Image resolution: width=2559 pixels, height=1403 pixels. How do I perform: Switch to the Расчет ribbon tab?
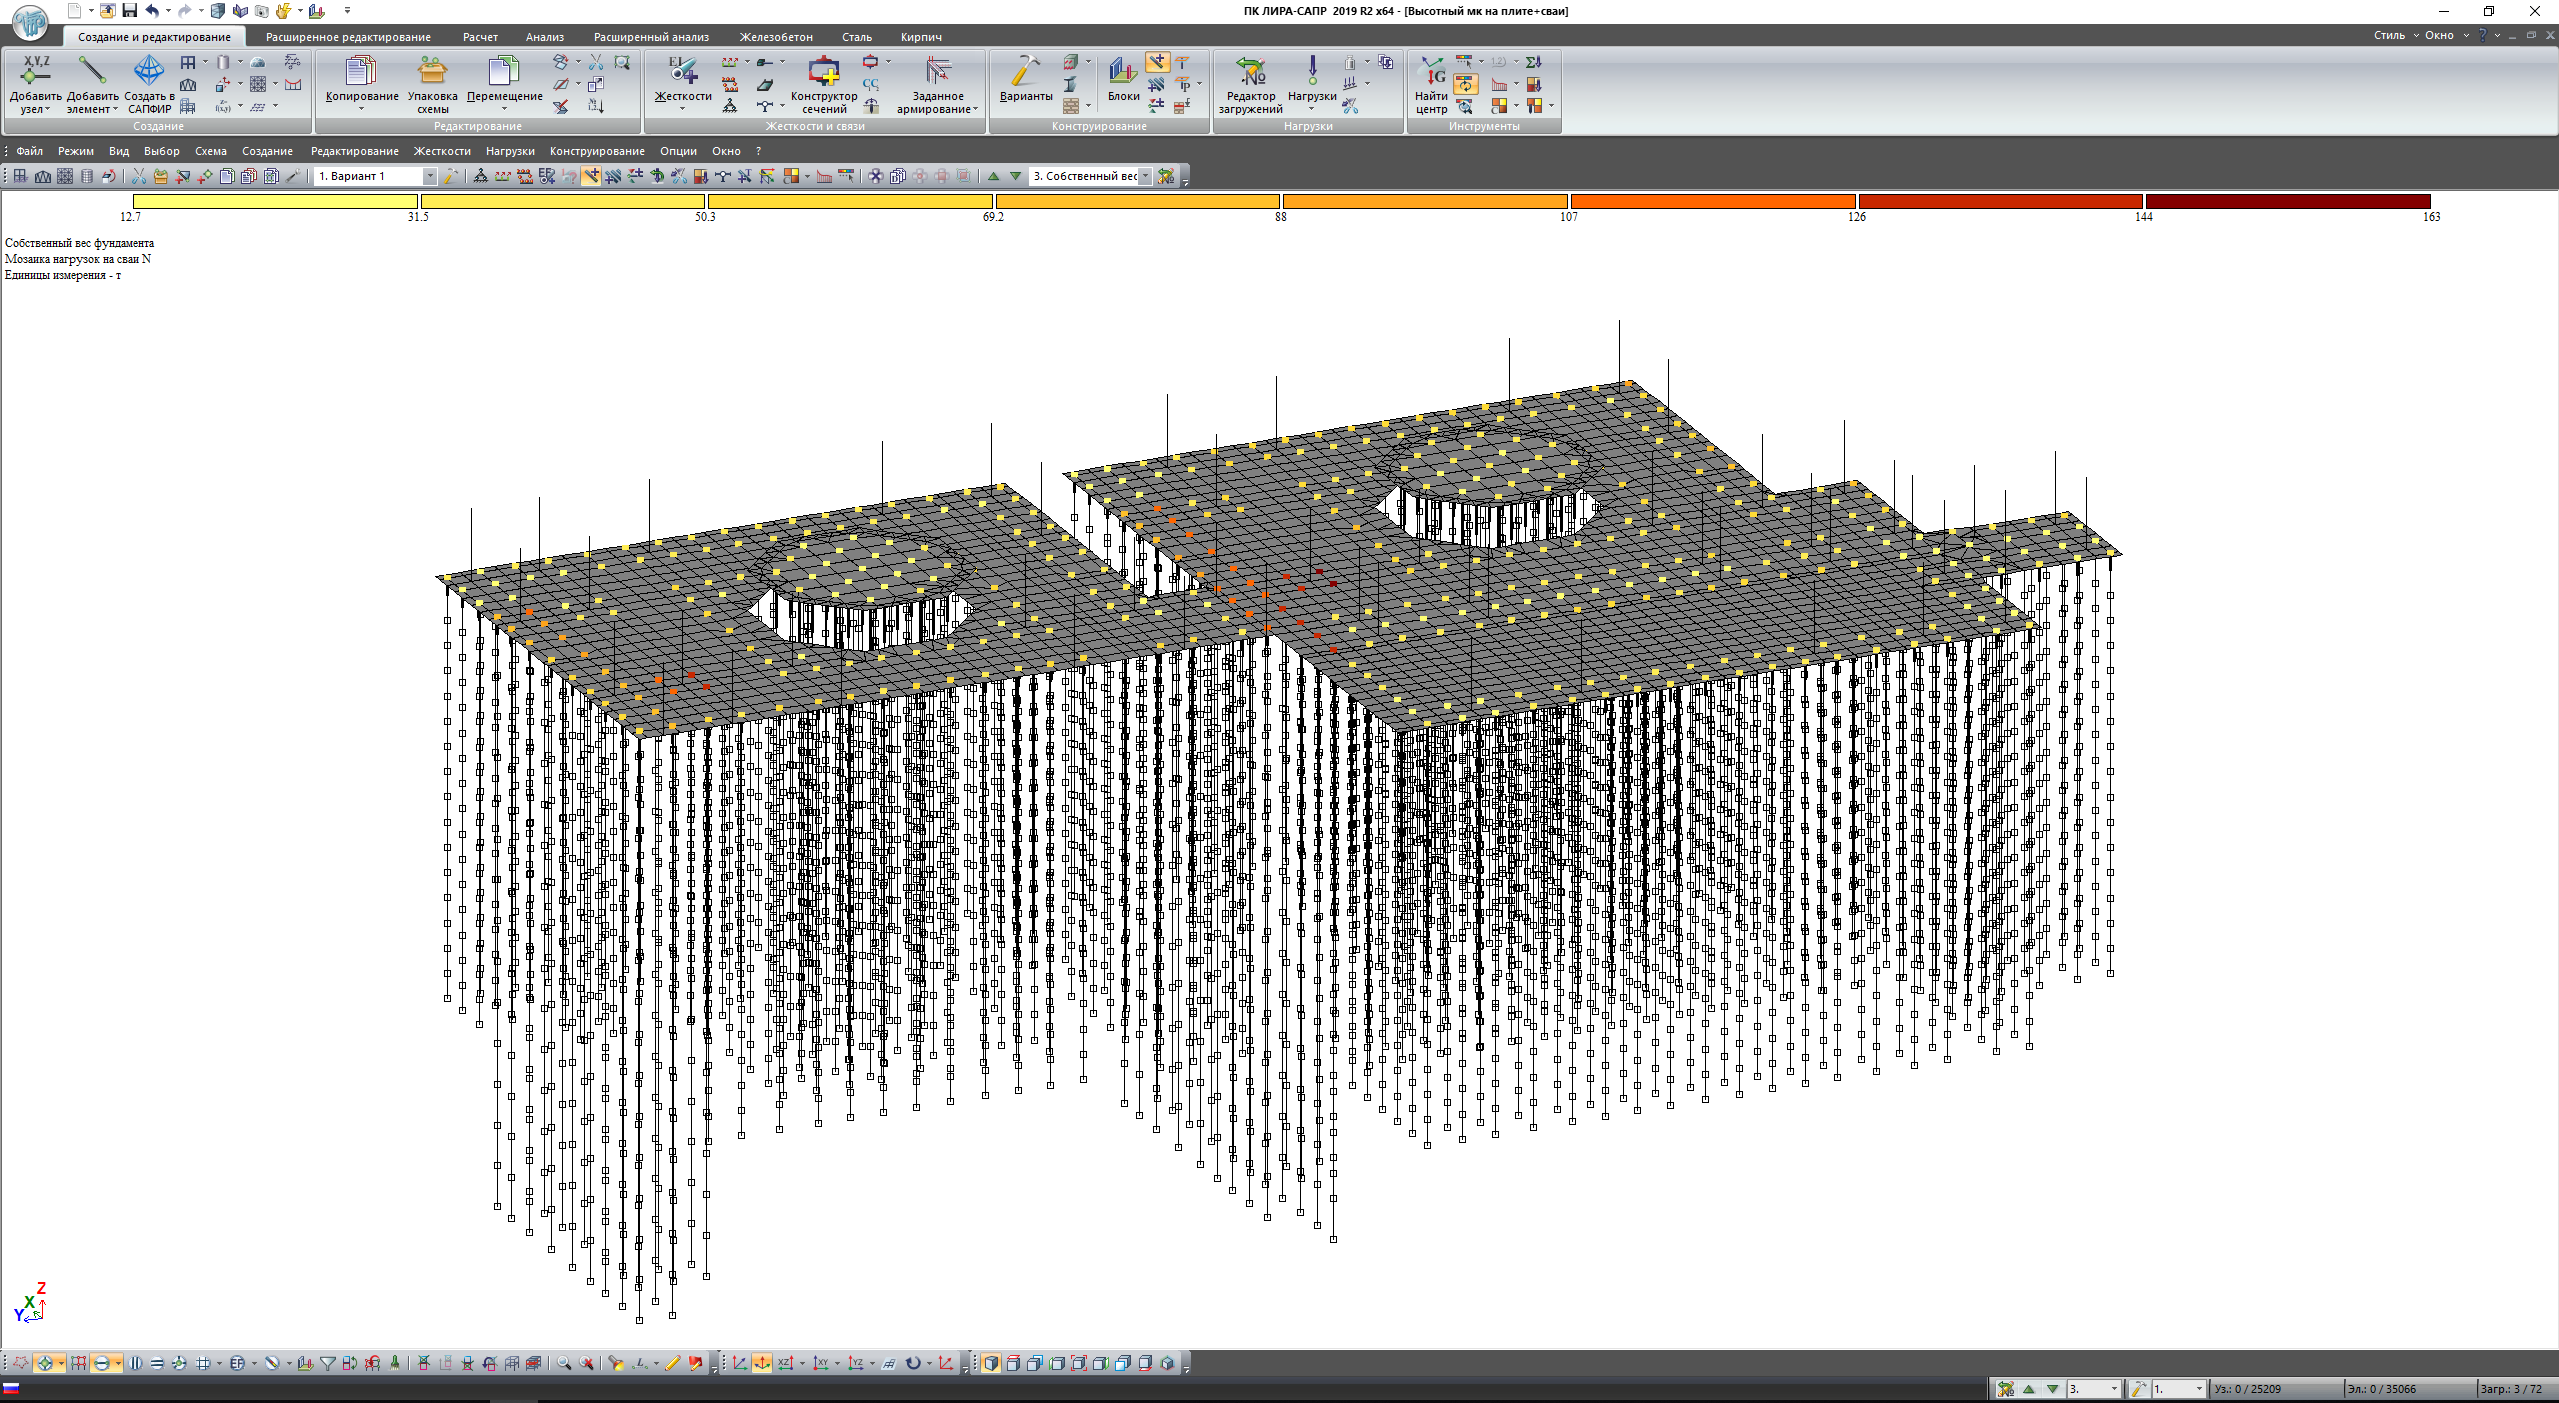[480, 37]
